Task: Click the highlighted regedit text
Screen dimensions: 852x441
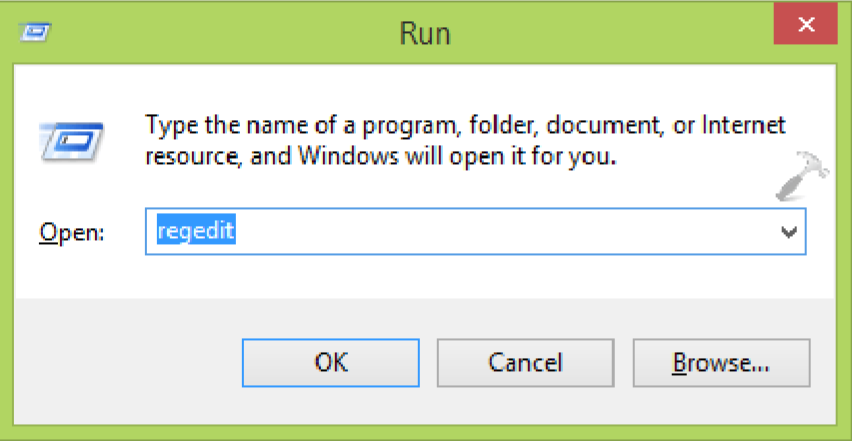Action: pyautogui.click(x=196, y=230)
